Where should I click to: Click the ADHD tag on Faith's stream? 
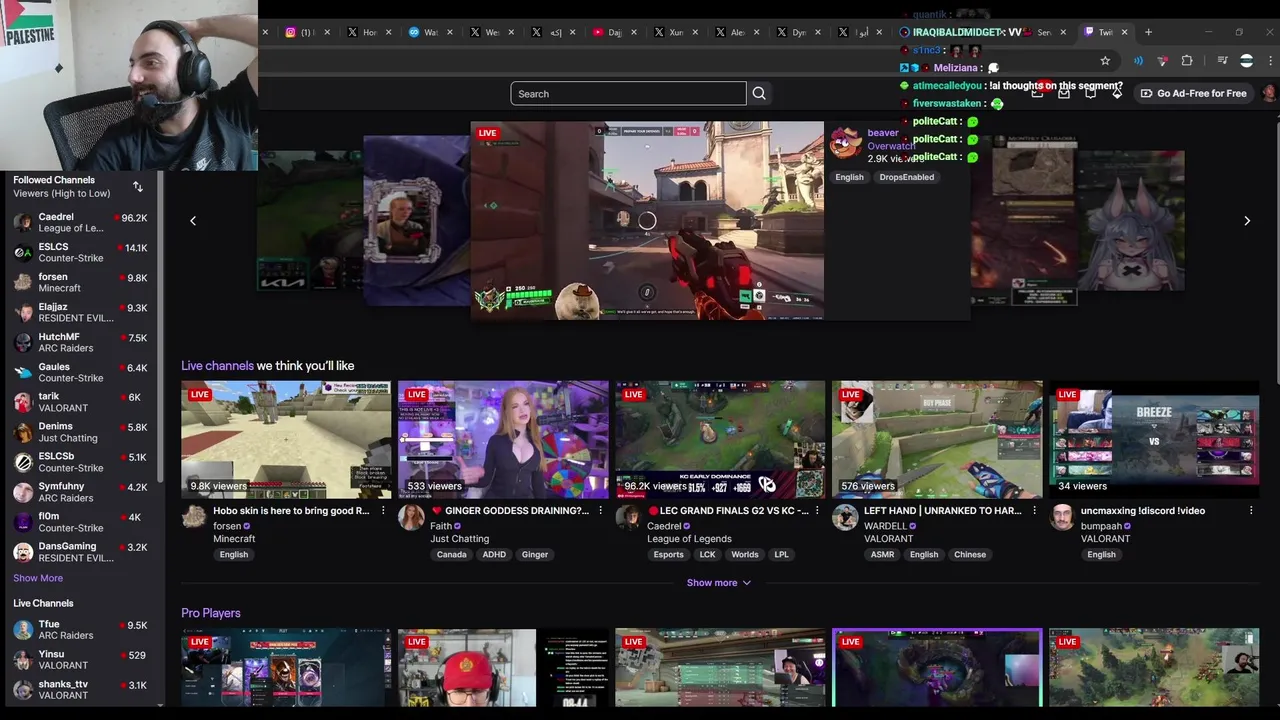coord(494,554)
